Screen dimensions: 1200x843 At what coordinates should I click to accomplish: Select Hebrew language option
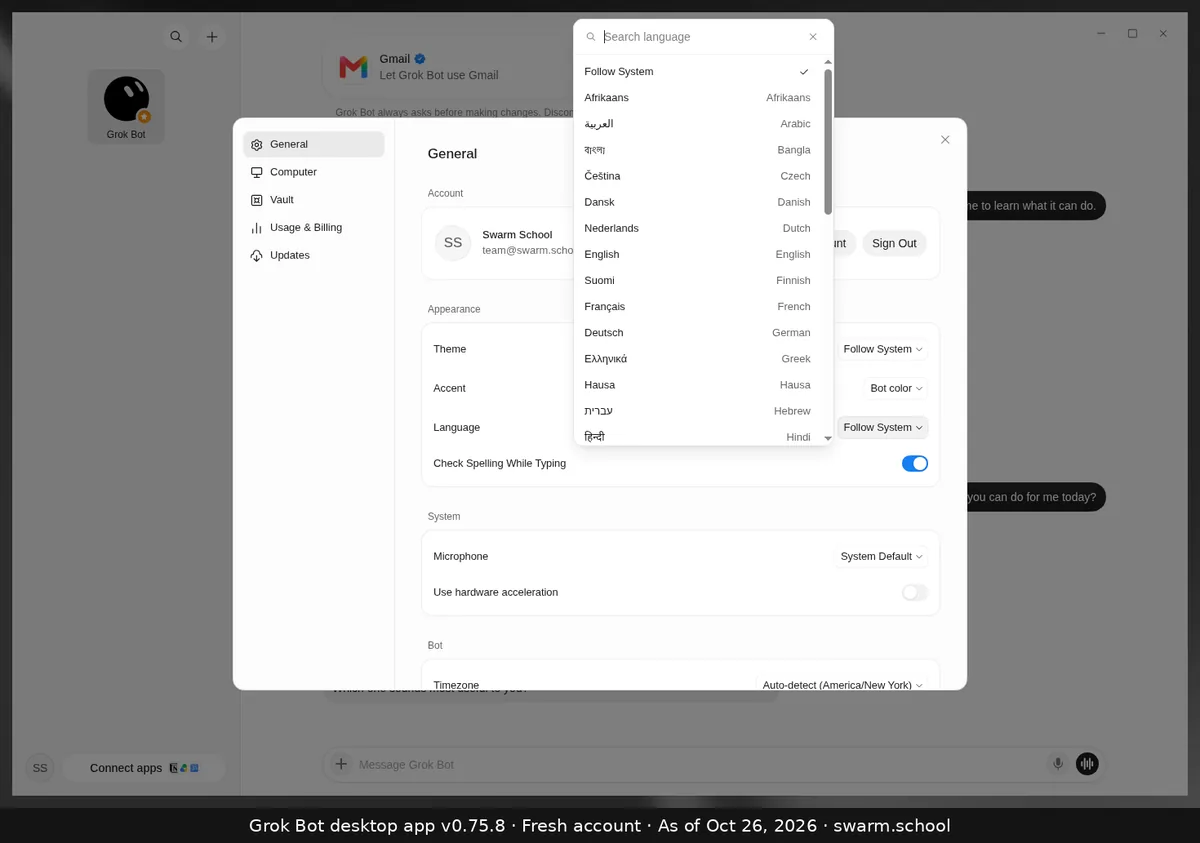click(698, 411)
